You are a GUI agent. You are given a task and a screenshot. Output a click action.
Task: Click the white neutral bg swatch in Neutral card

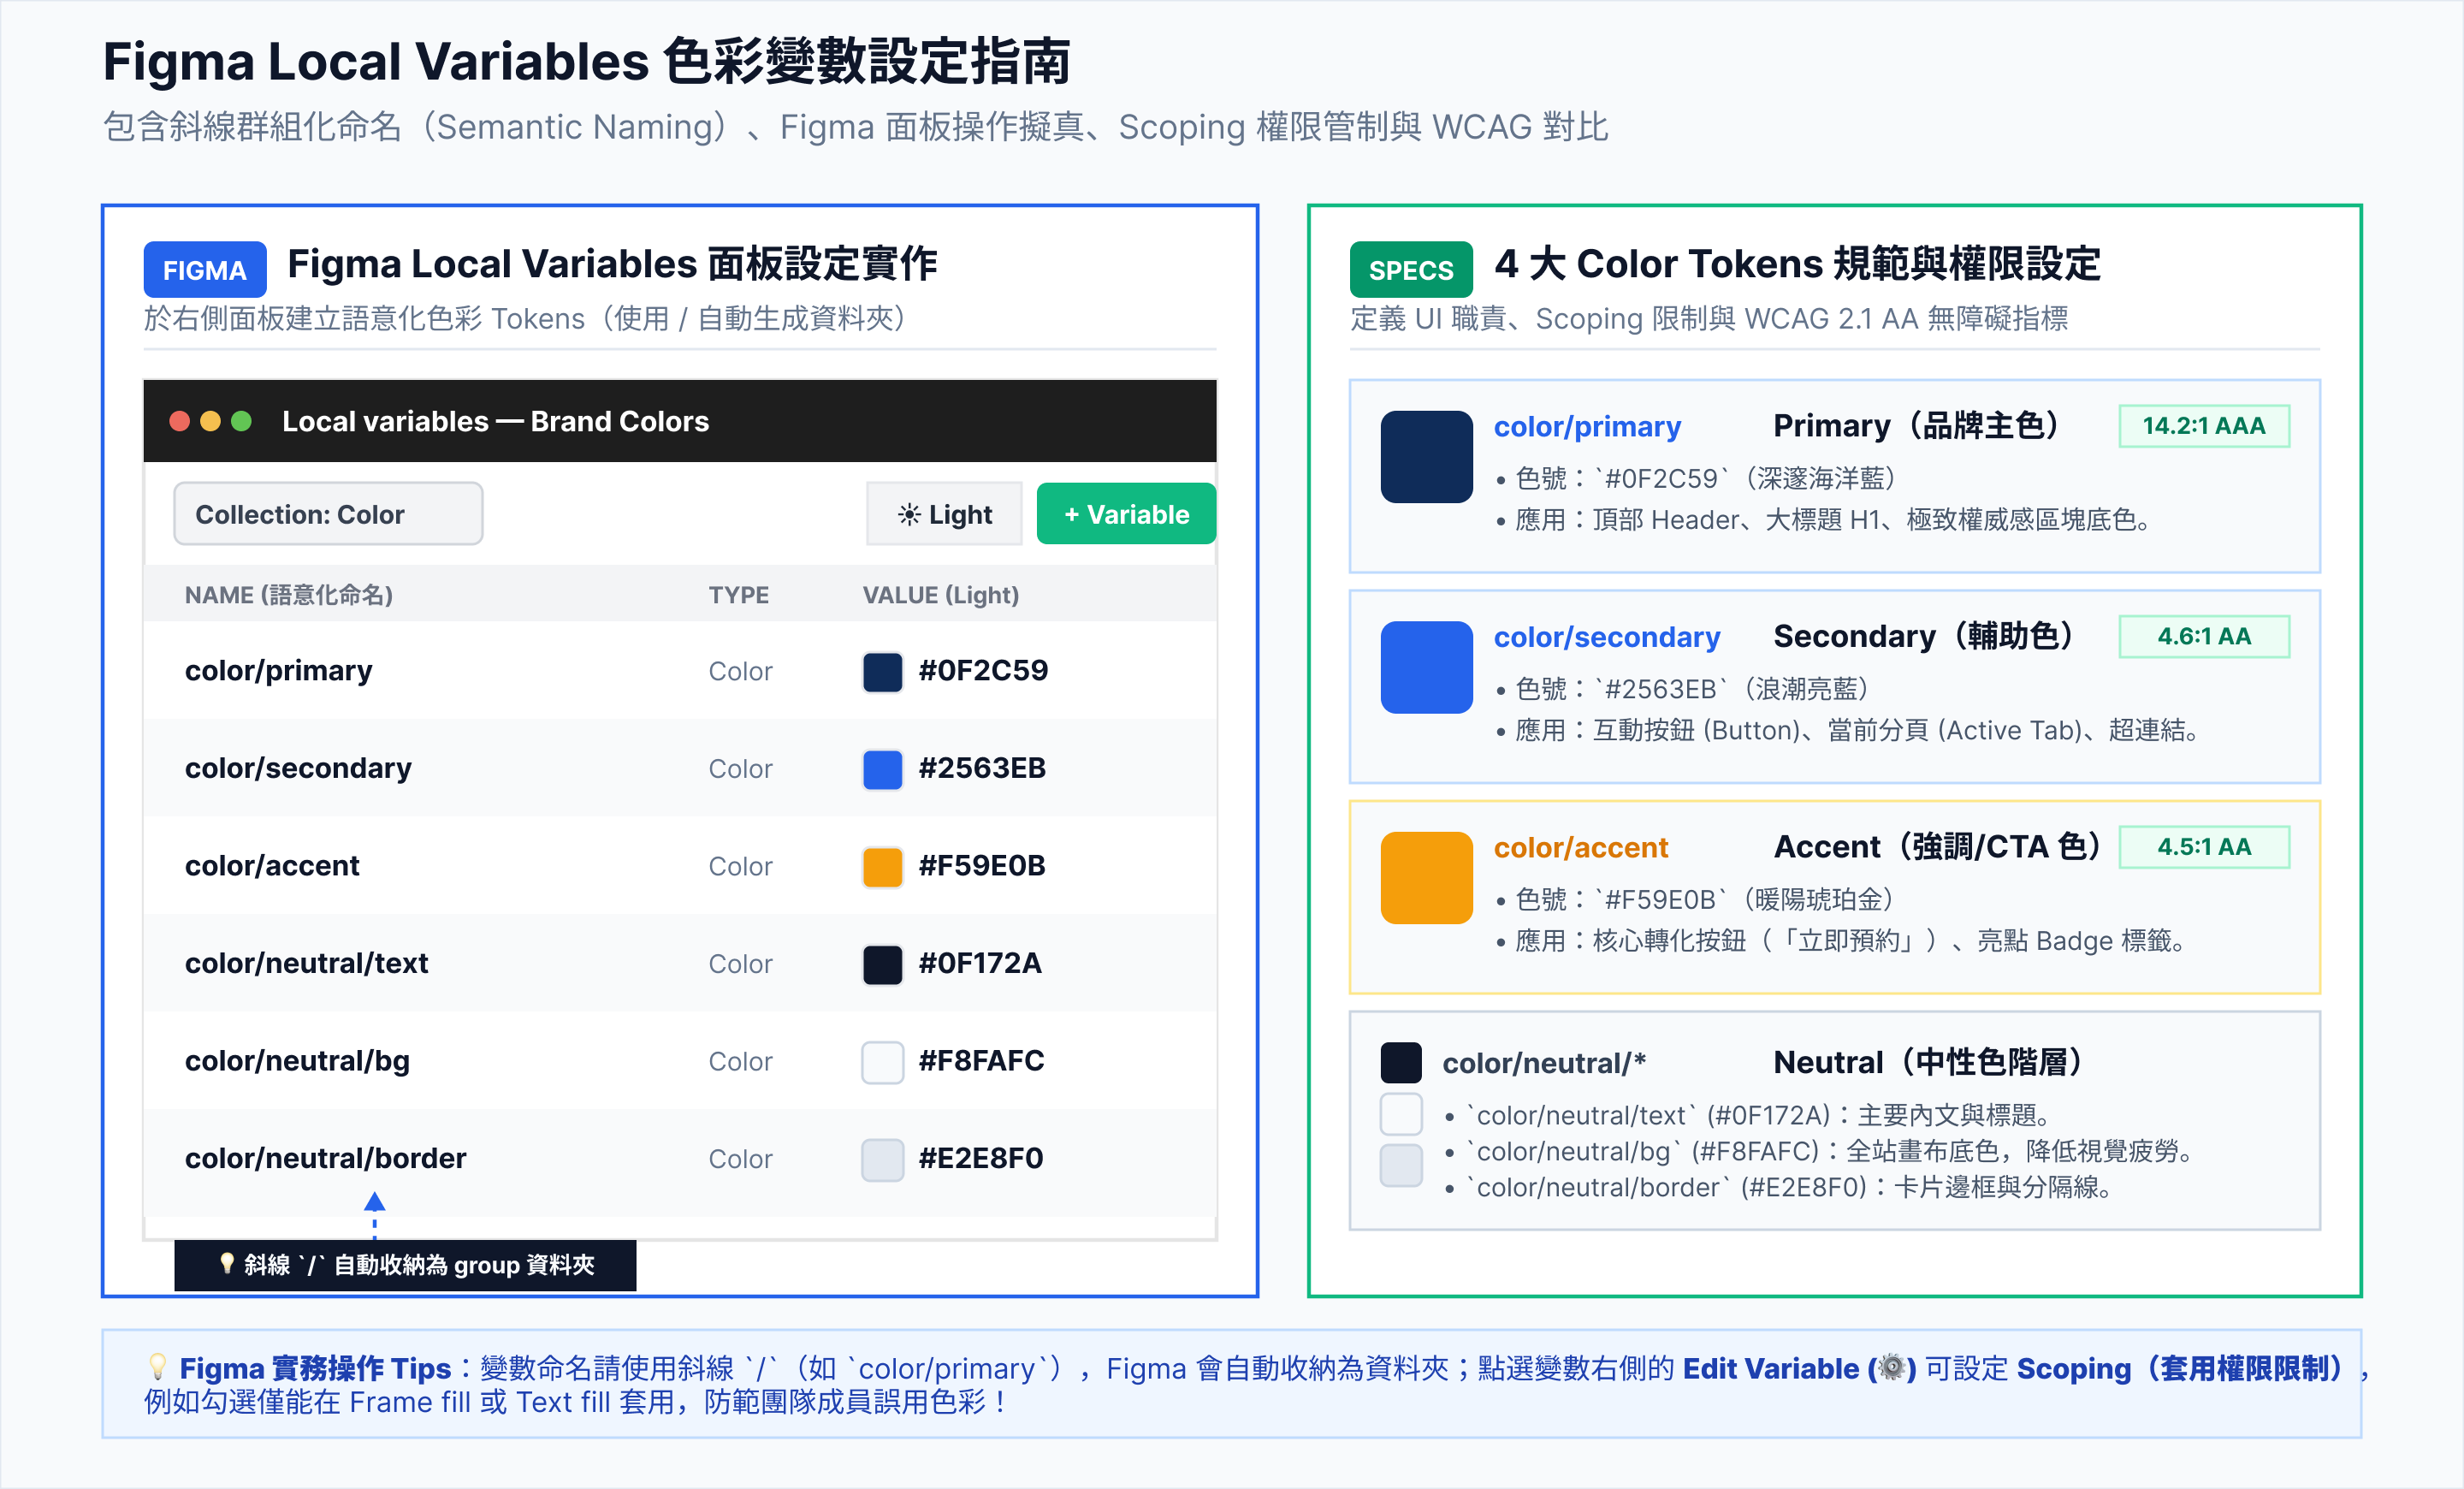(x=1401, y=1114)
